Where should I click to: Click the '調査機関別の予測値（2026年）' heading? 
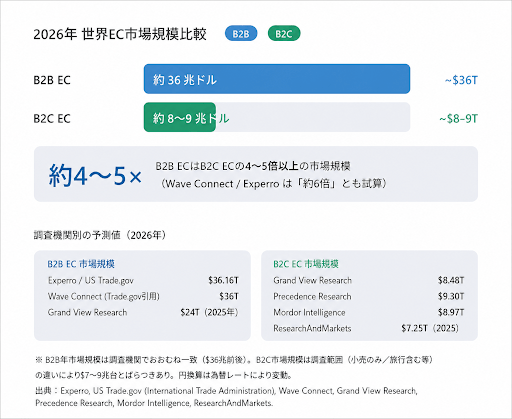pyautogui.click(x=100, y=235)
